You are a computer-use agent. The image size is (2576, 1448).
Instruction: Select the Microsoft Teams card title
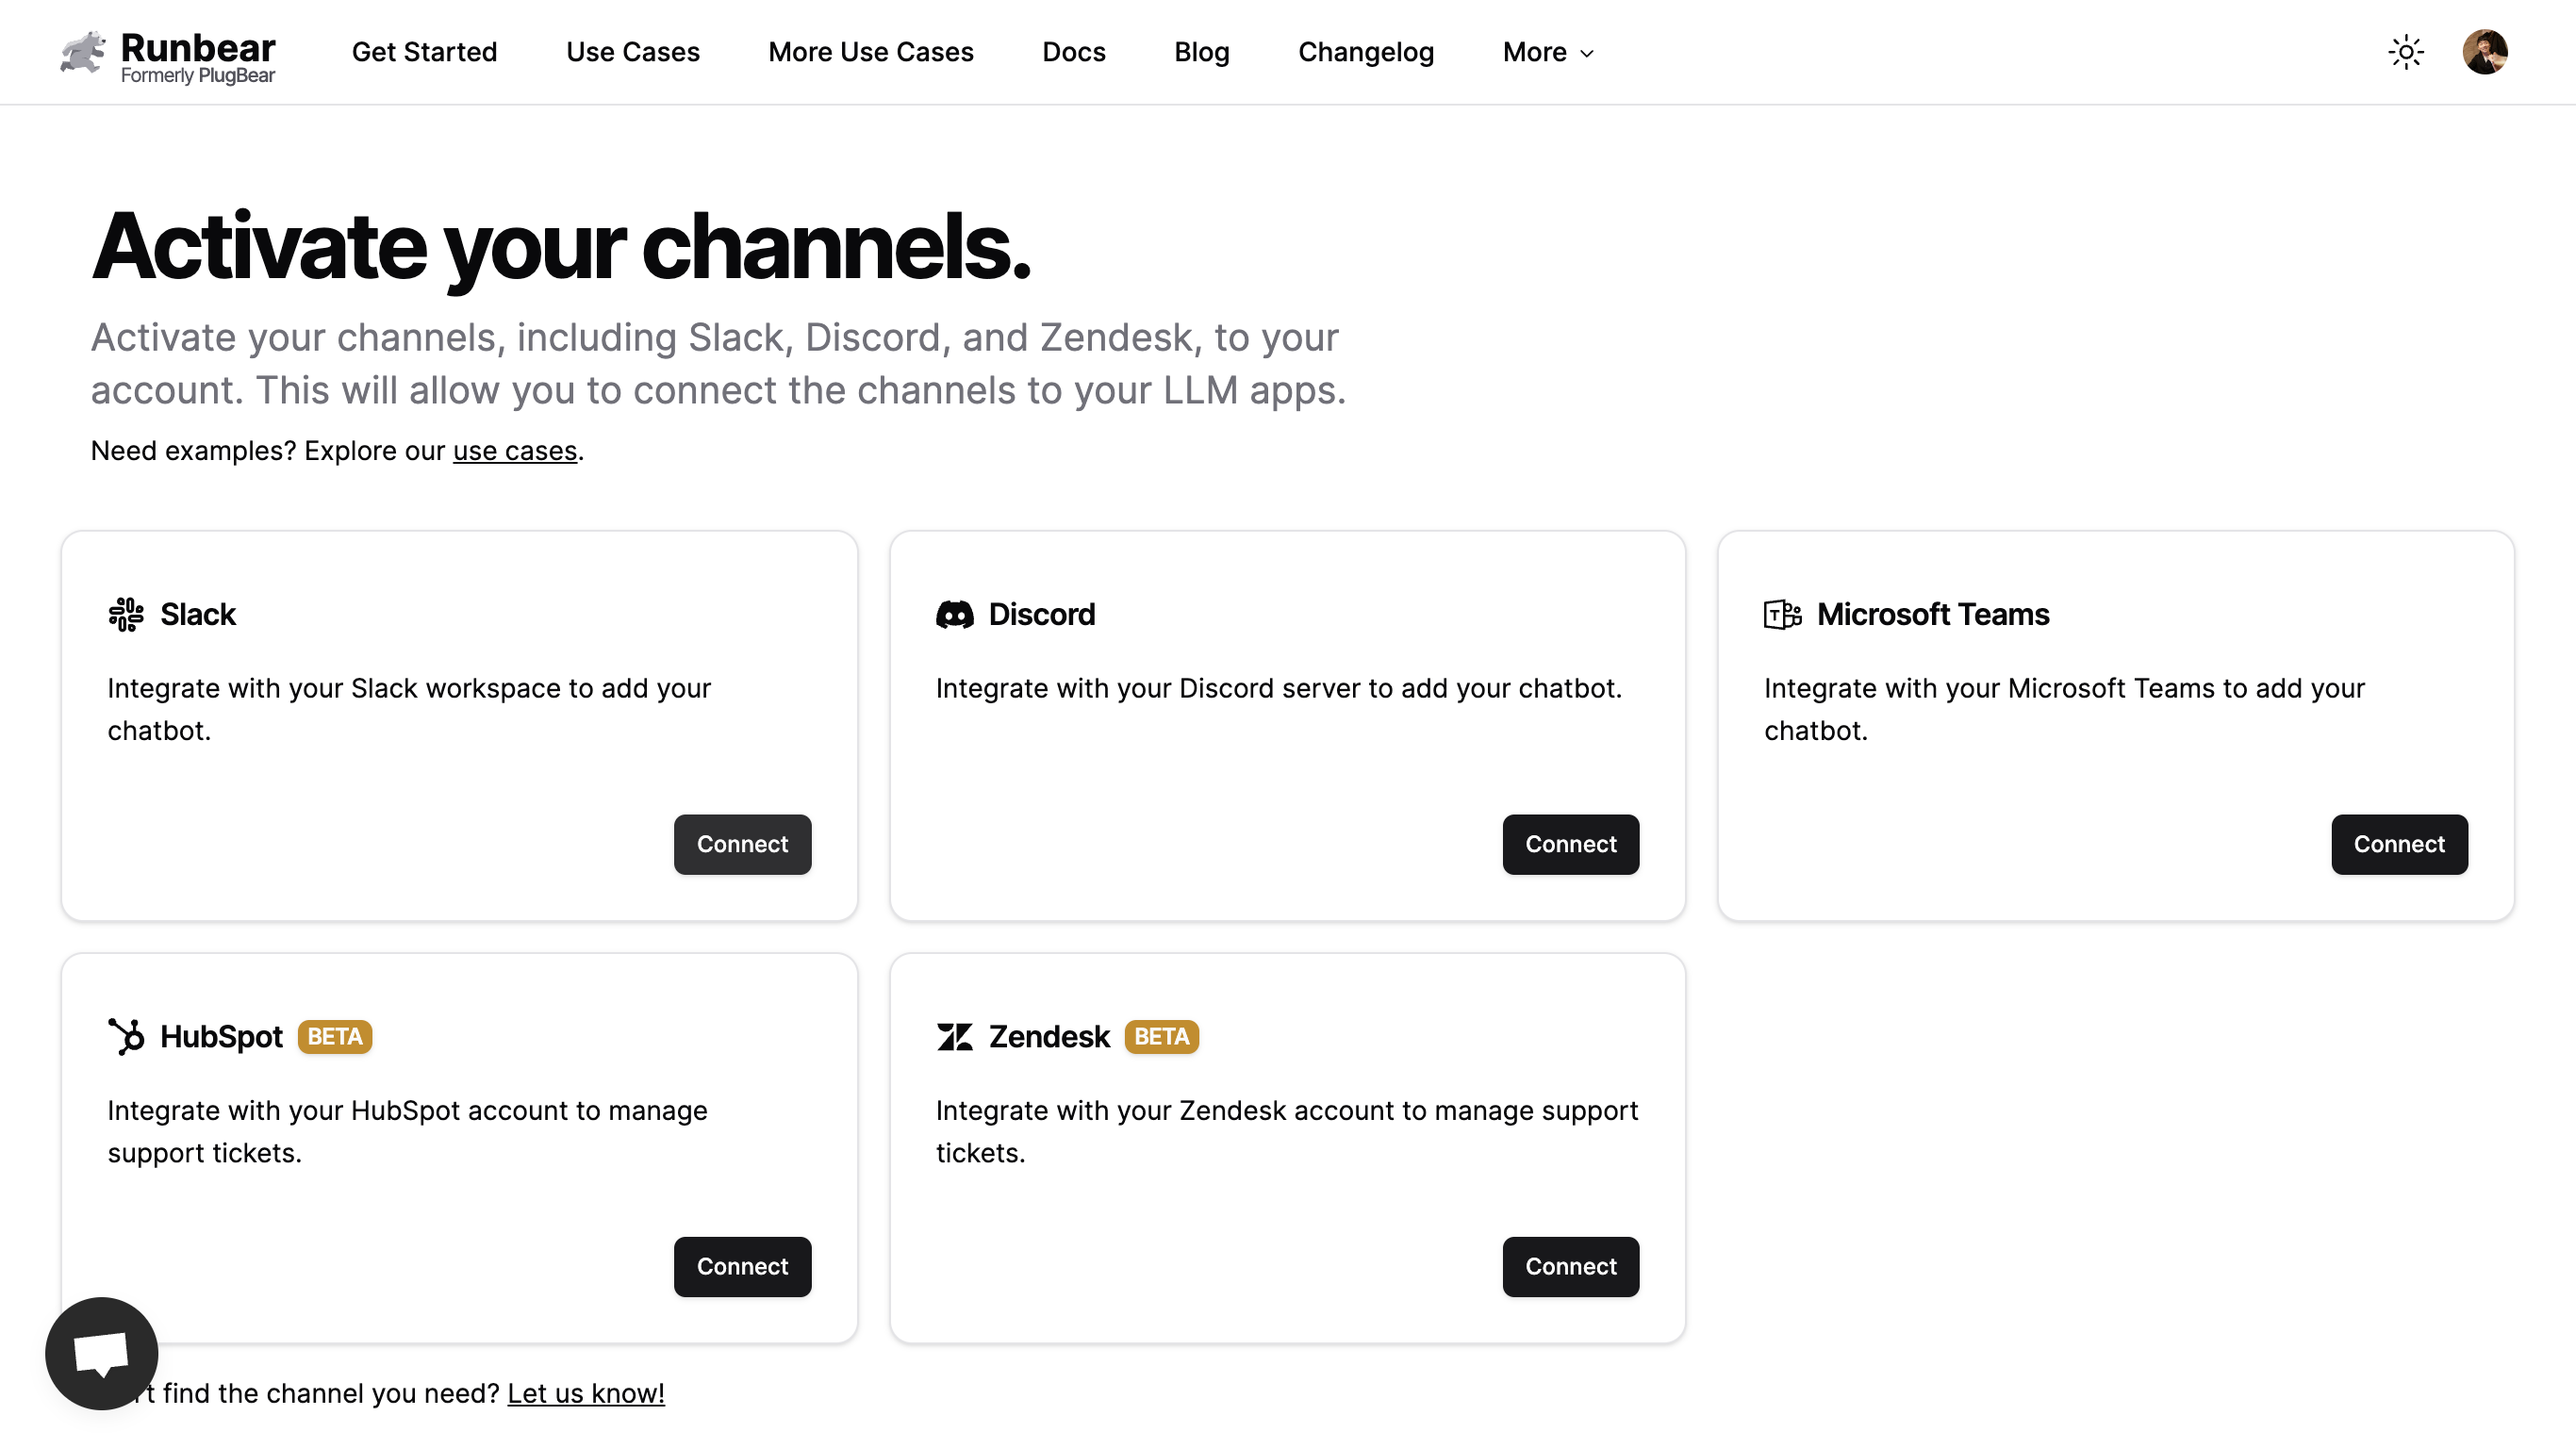[x=1933, y=615]
